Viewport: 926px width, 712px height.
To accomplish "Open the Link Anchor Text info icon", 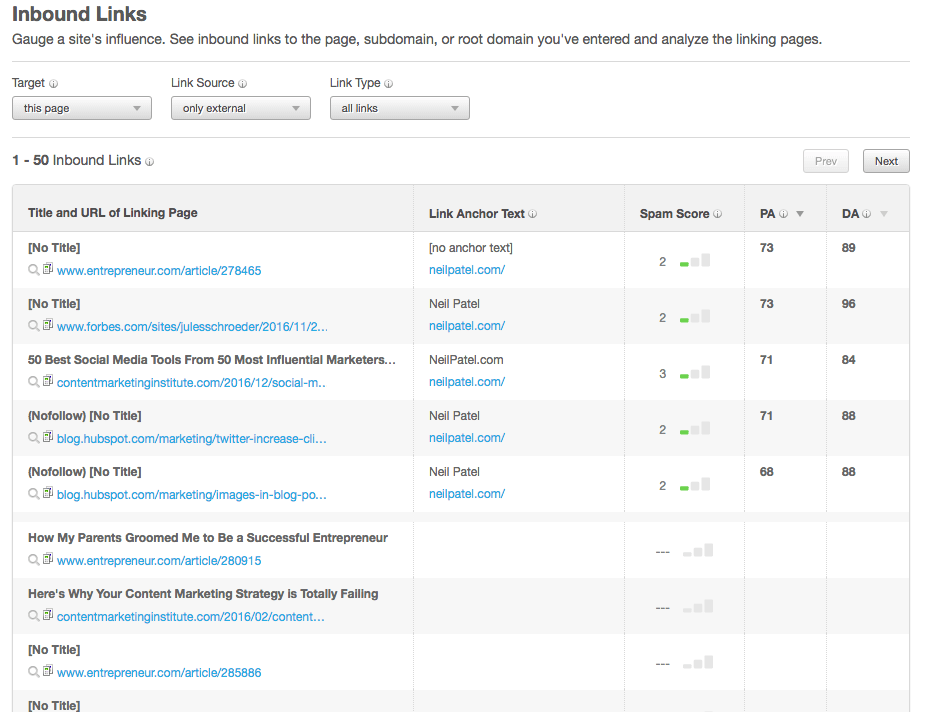I will pos(532,214).
